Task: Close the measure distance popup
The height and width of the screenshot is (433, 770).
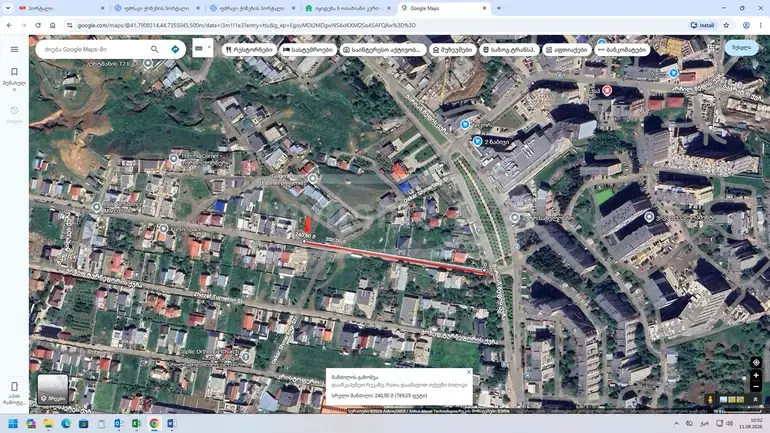Action: coord(468,372)
